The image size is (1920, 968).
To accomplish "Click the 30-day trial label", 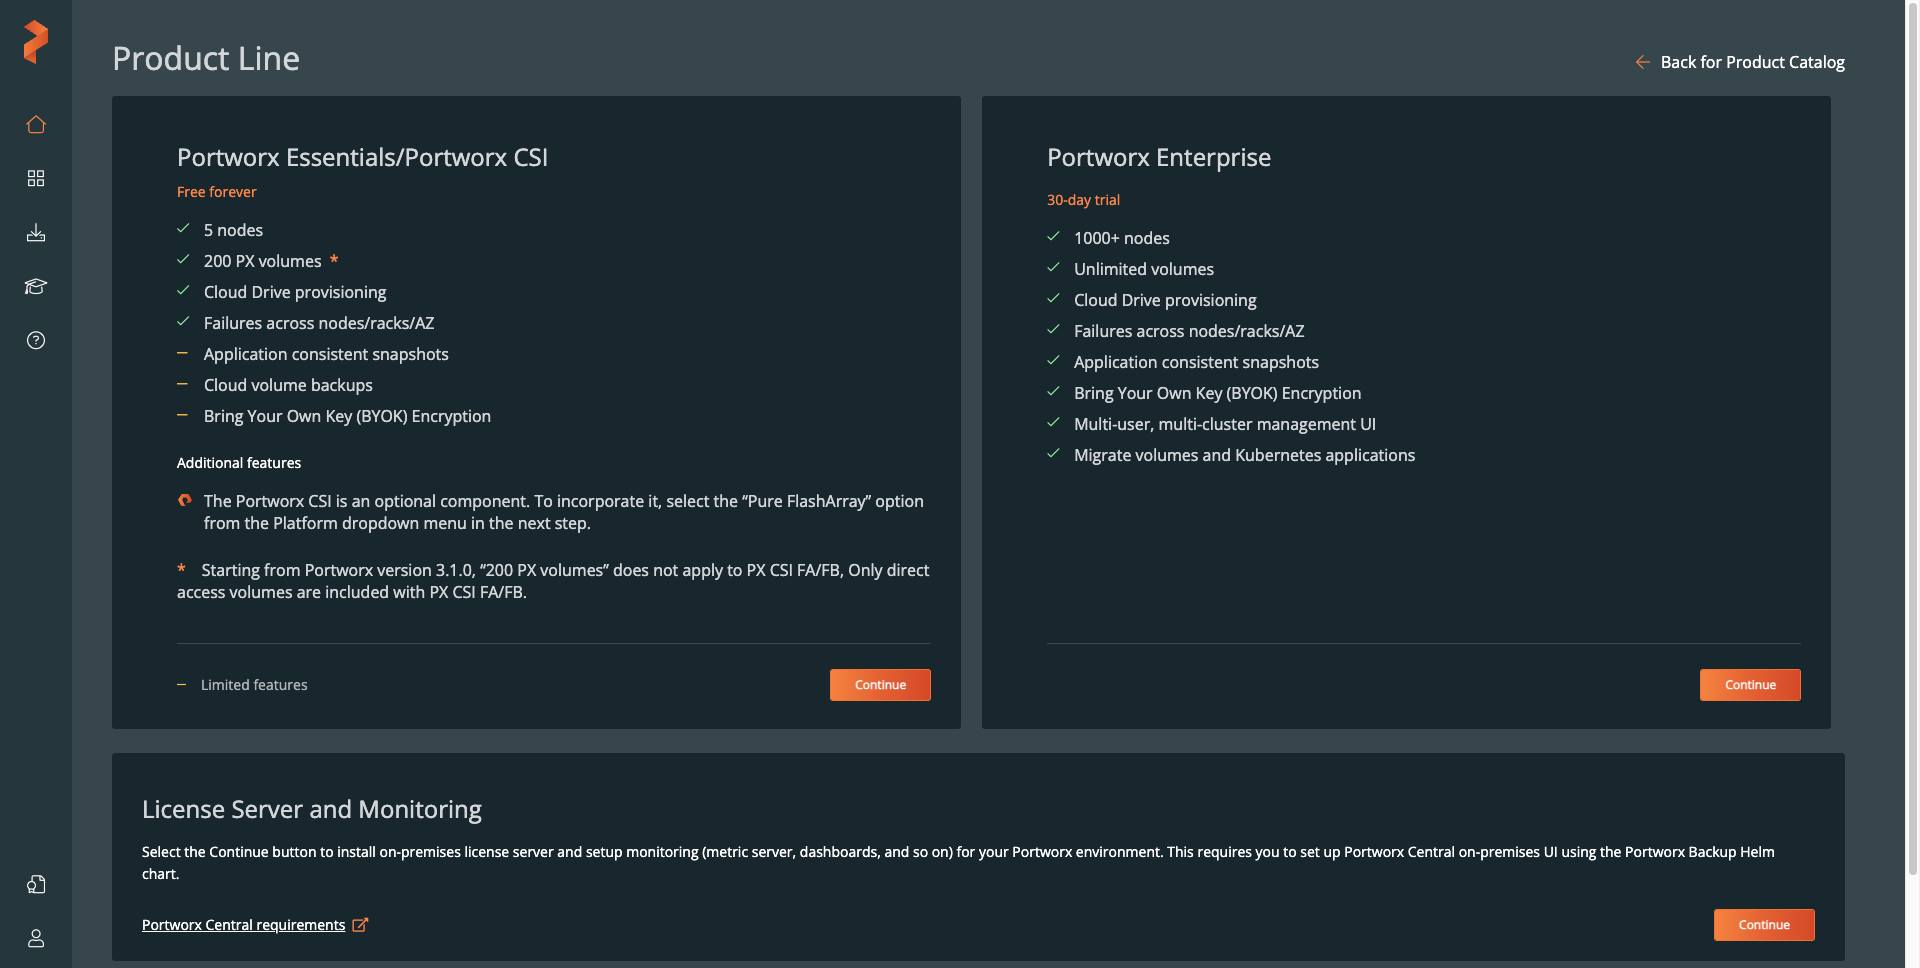I will pos(1083,200).
